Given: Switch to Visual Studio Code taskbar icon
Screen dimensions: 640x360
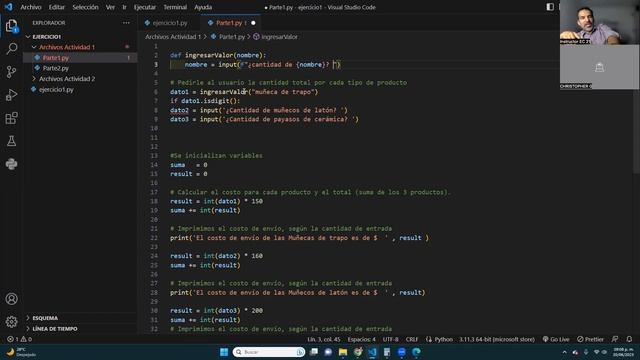Looking at the screenshot, I should point(372,352).
